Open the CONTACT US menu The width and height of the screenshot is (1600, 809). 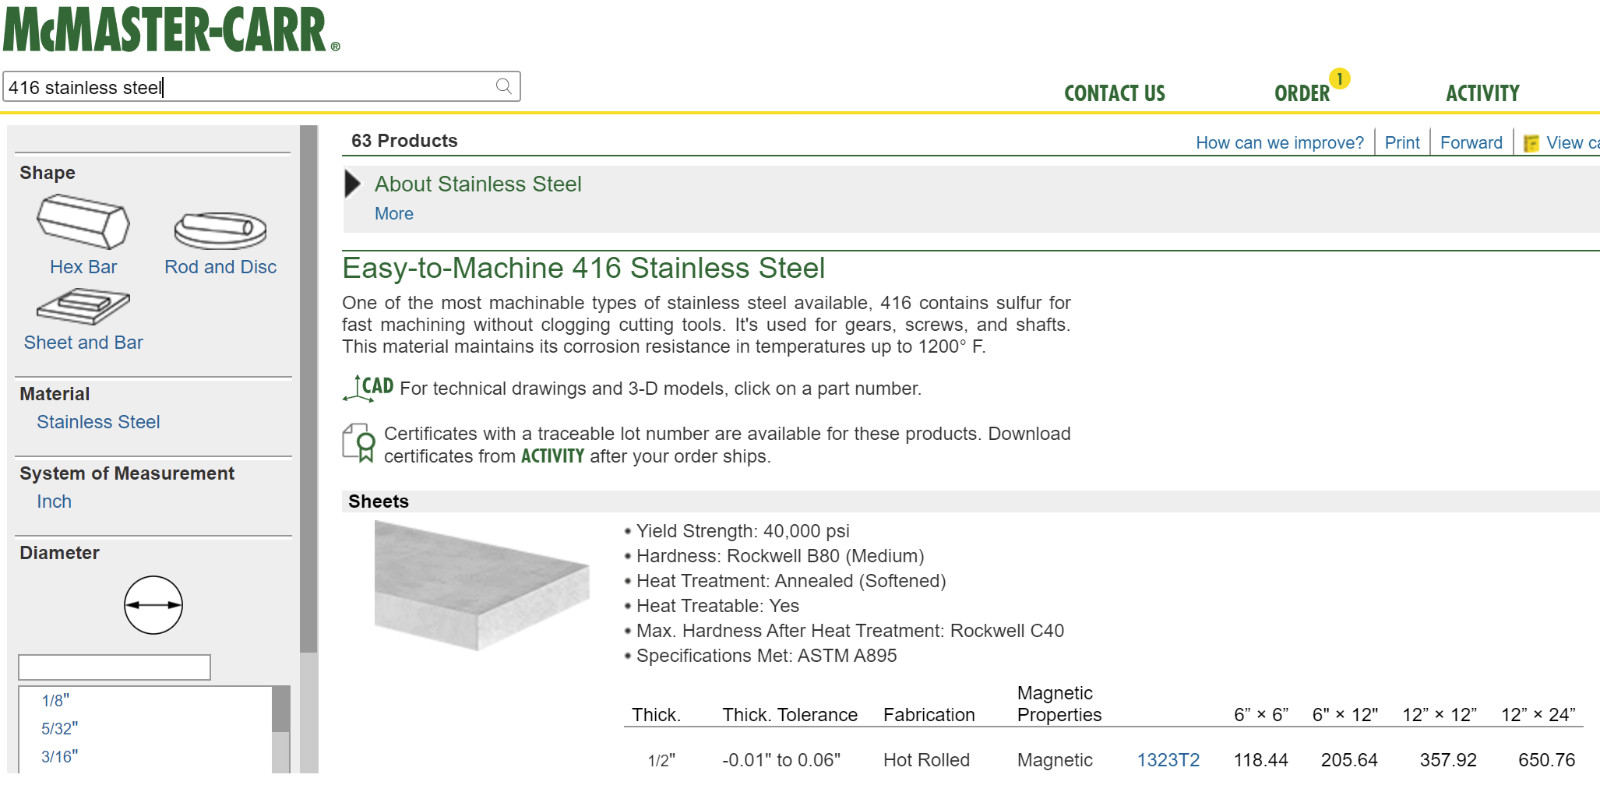1115,93
